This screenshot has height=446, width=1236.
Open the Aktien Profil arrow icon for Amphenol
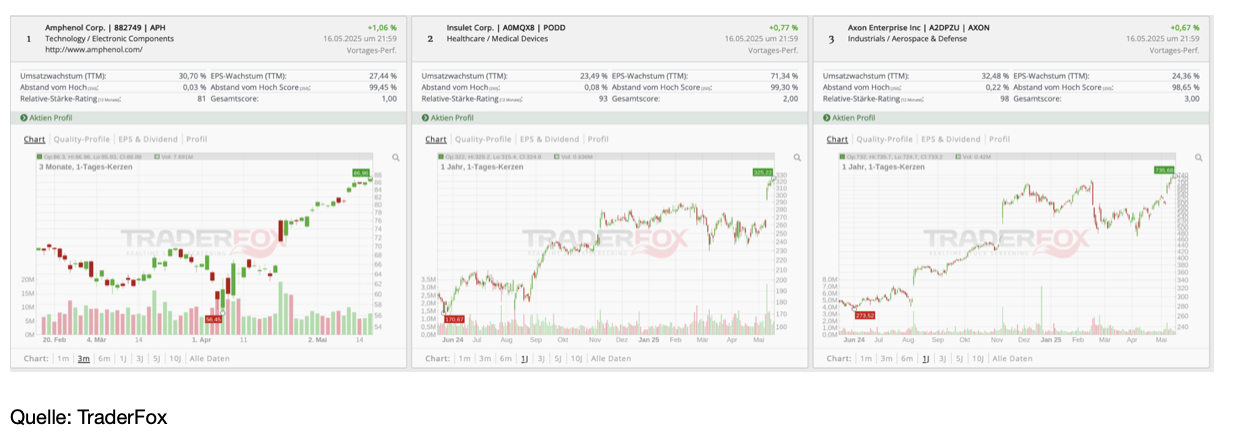click(24, 118)
